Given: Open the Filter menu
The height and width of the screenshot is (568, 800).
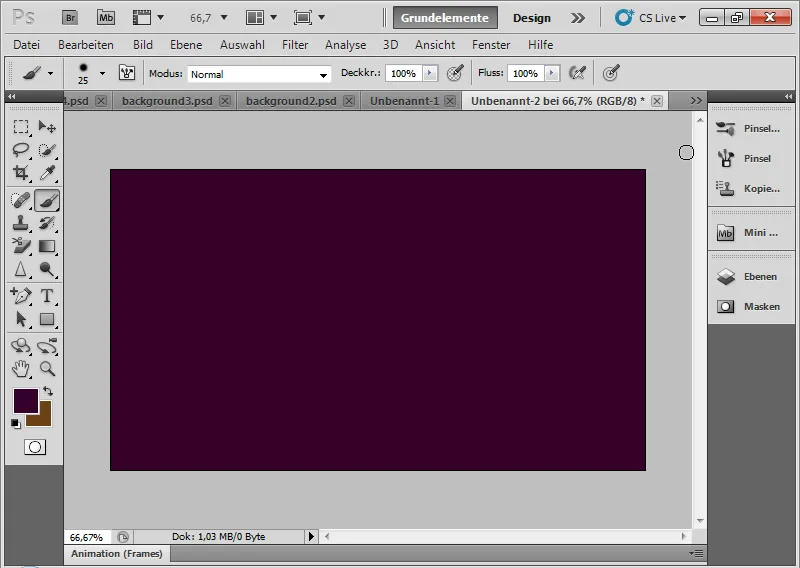Looking at the screenshot, I should (295, 45).
